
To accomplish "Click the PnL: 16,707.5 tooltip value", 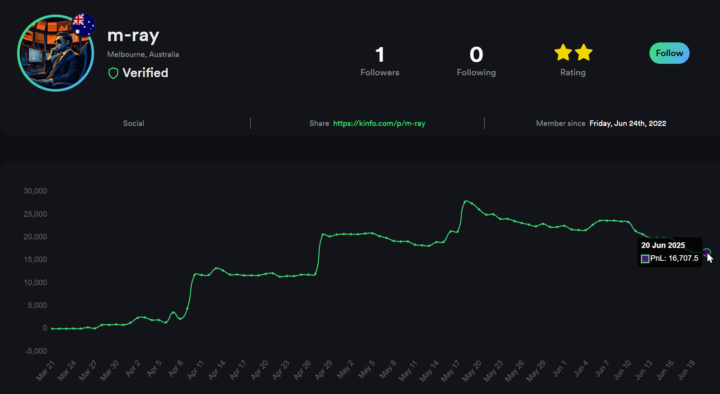I will [674, 259].
